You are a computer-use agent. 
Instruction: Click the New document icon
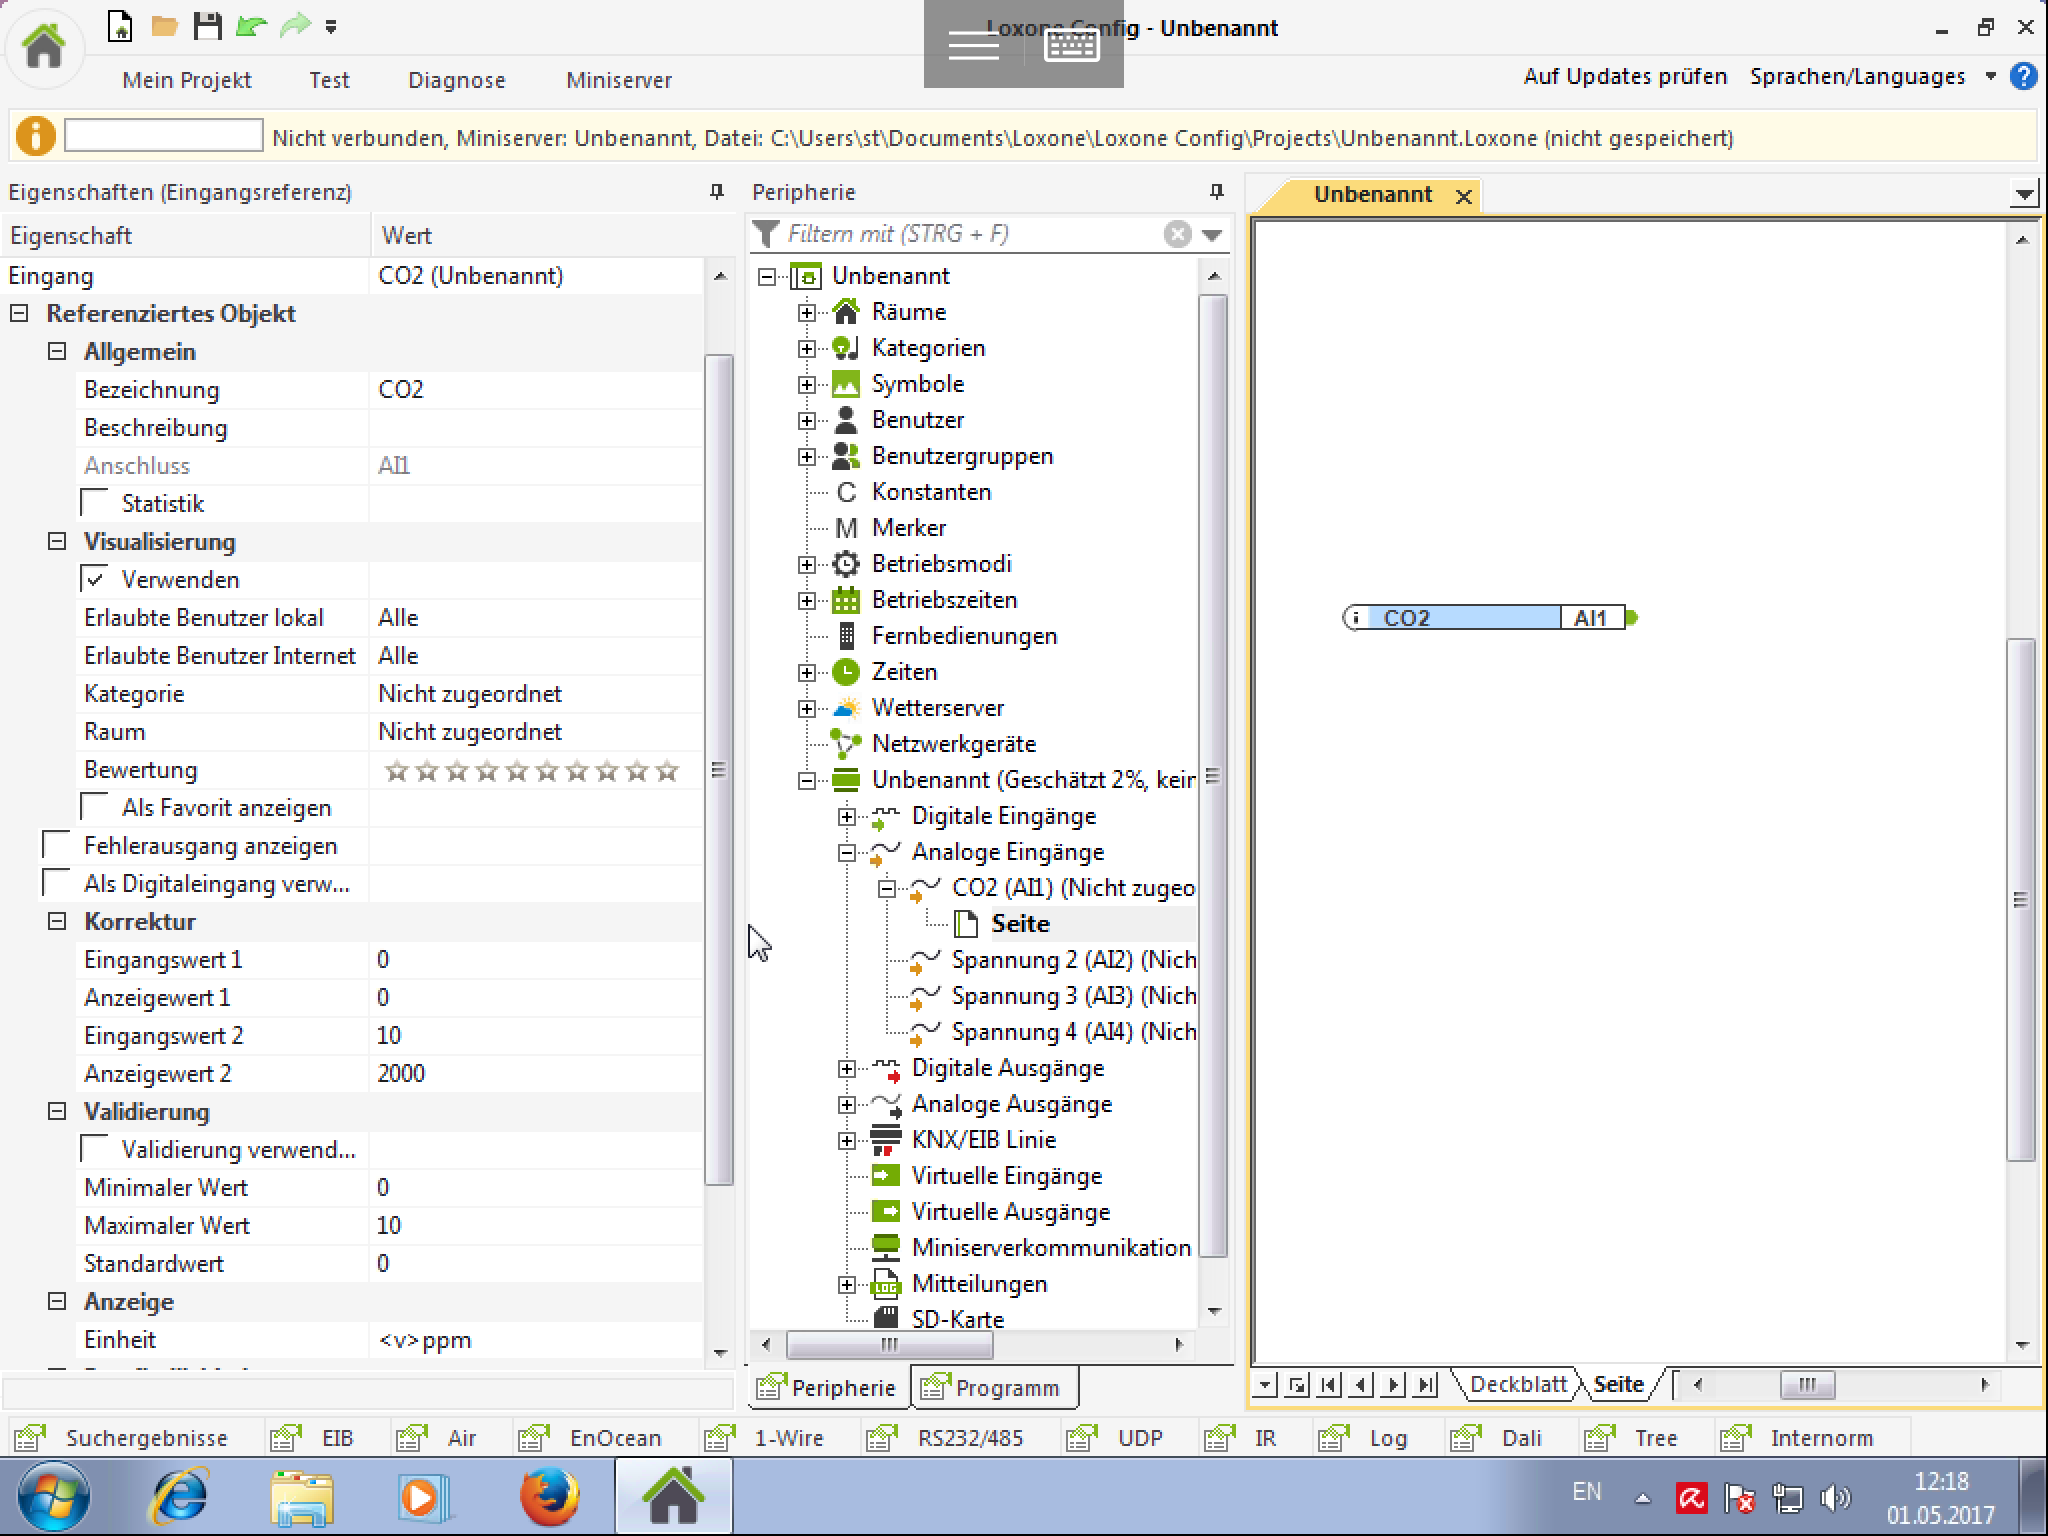click(x=120, y=27)
